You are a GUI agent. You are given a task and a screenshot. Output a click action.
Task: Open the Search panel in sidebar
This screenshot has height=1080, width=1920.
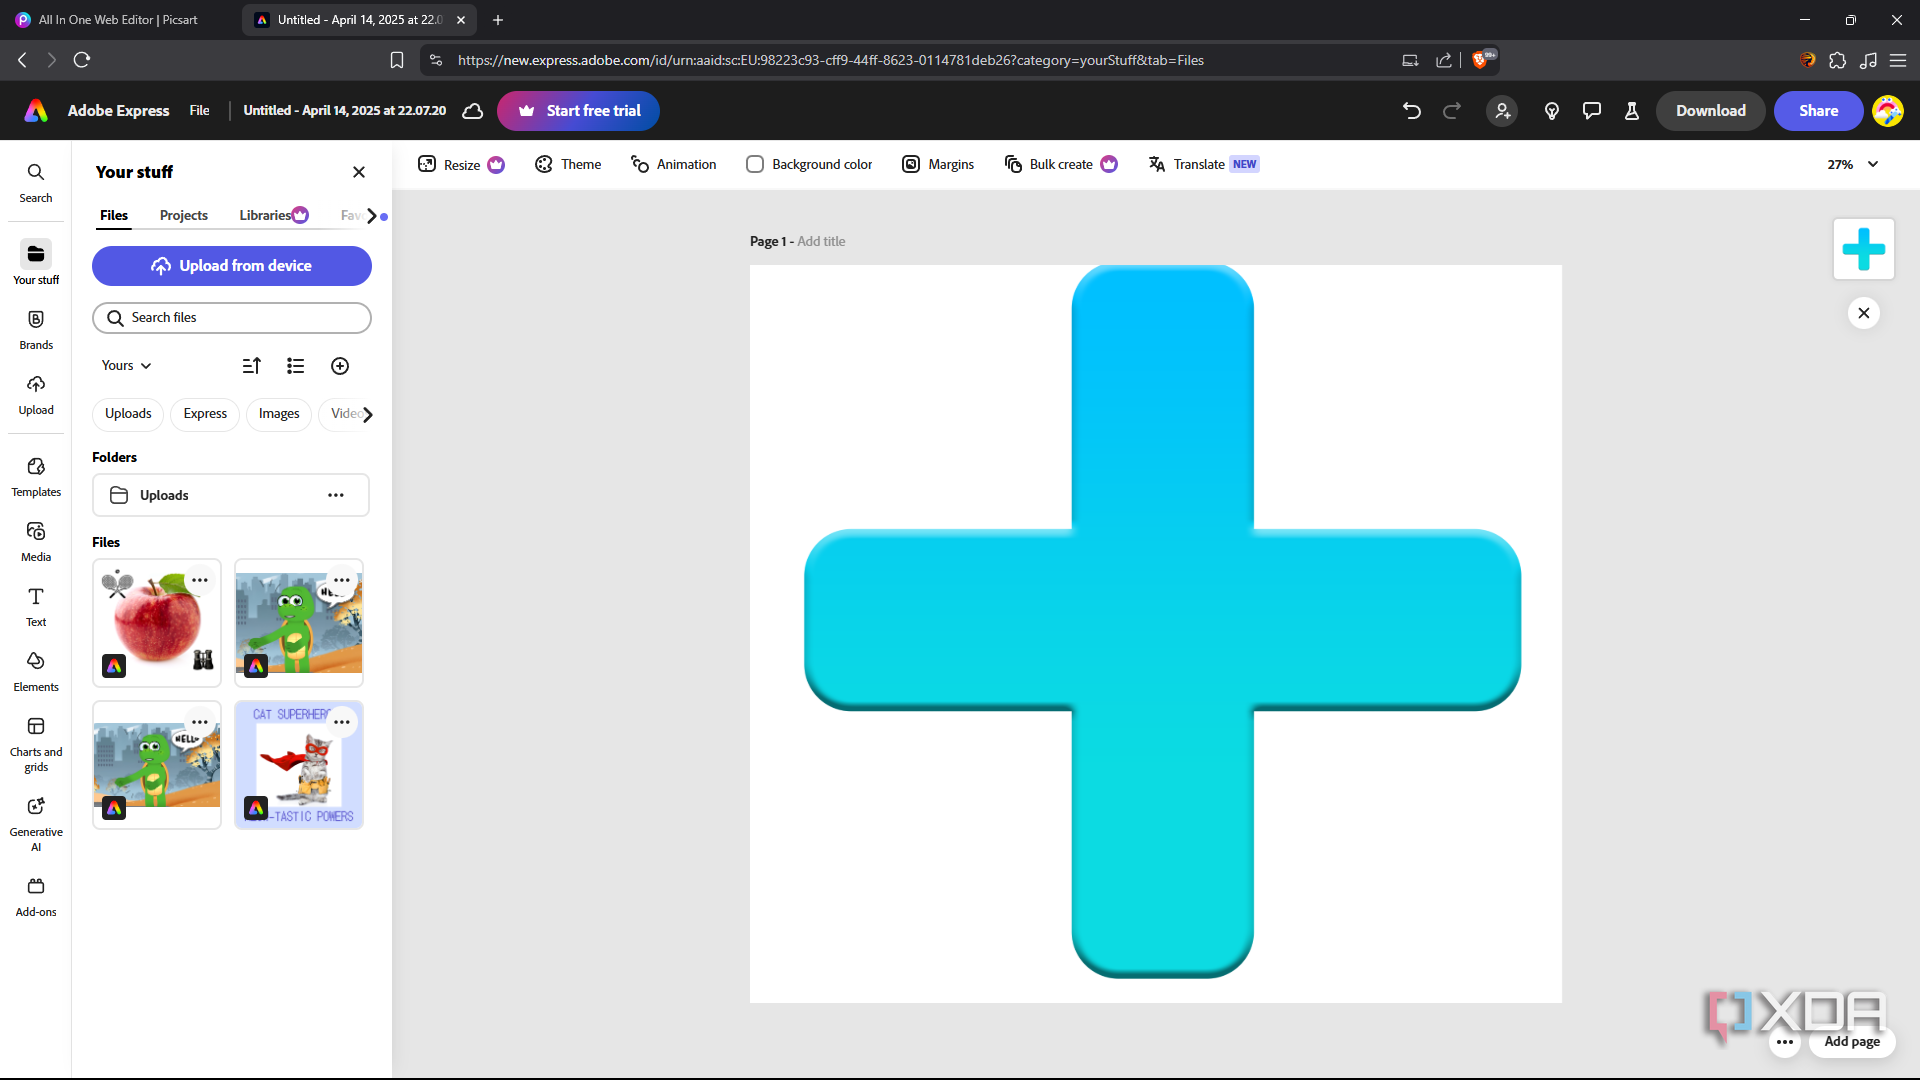[36, 183]
